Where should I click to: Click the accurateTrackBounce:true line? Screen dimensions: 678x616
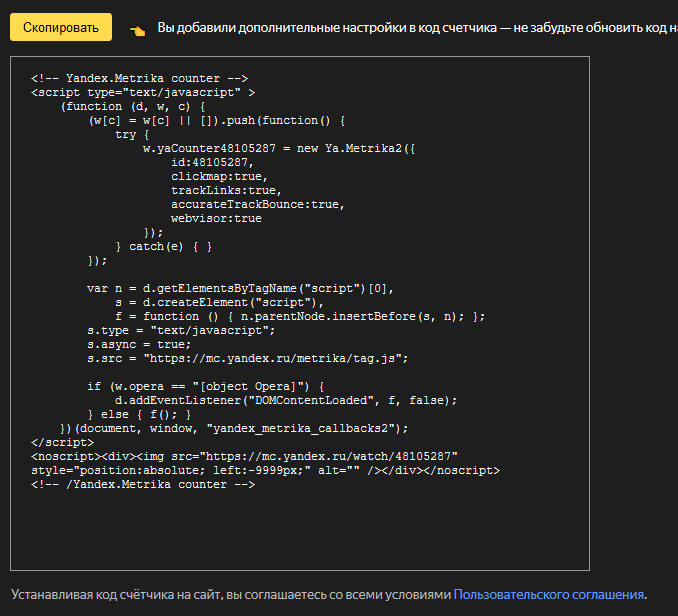tap(257, 204)
